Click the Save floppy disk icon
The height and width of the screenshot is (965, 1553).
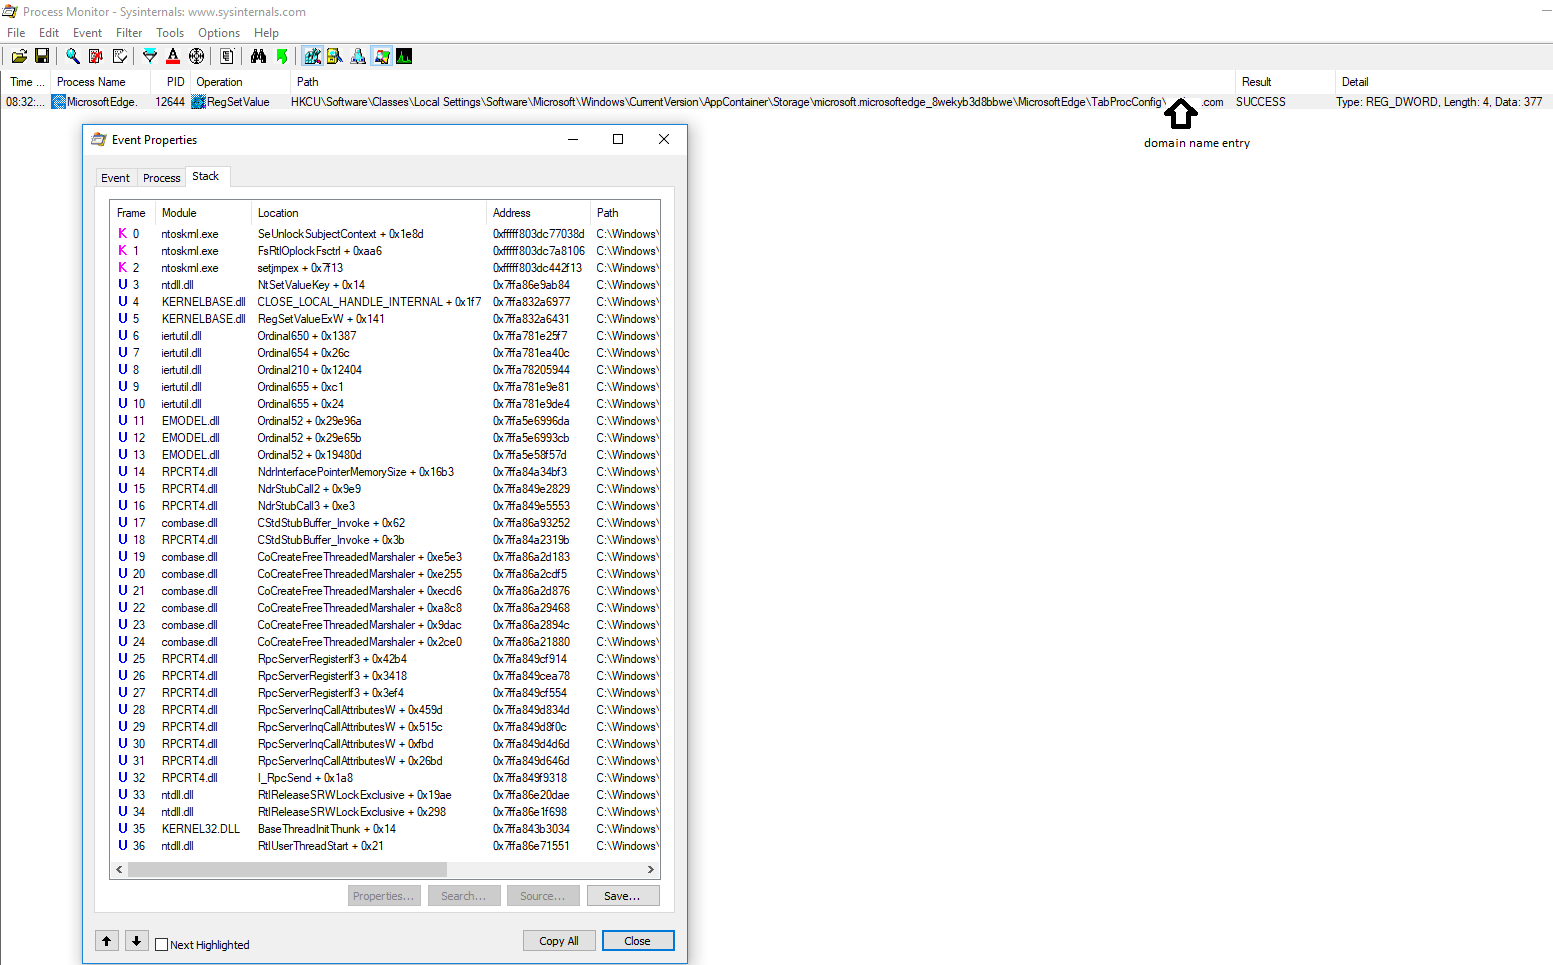(42, 56)
